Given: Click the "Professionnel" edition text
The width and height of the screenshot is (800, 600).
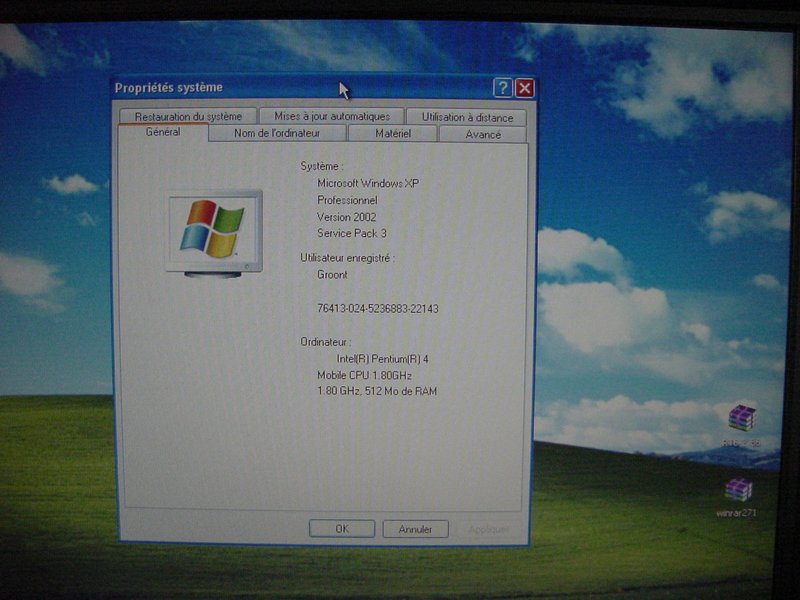Looking at the screenshot, I should pyautogui.click(x=347, y=200).
